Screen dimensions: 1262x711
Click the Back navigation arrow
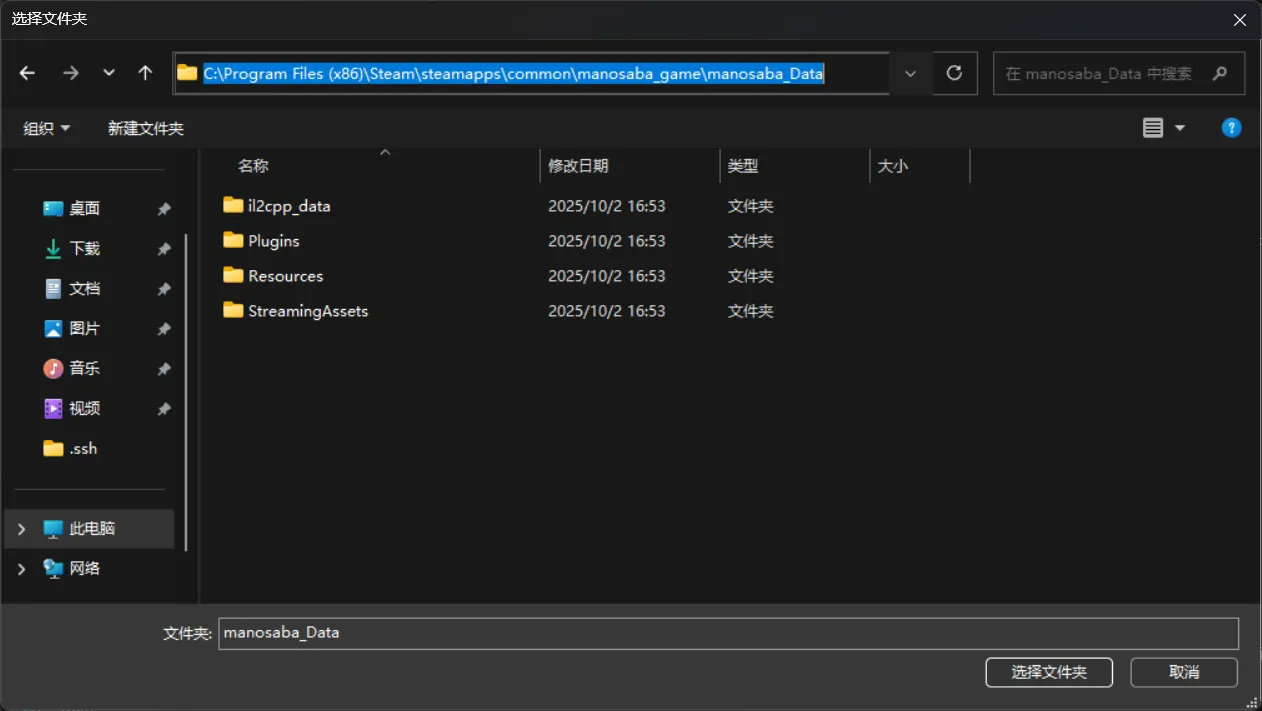tap(27, 73)
